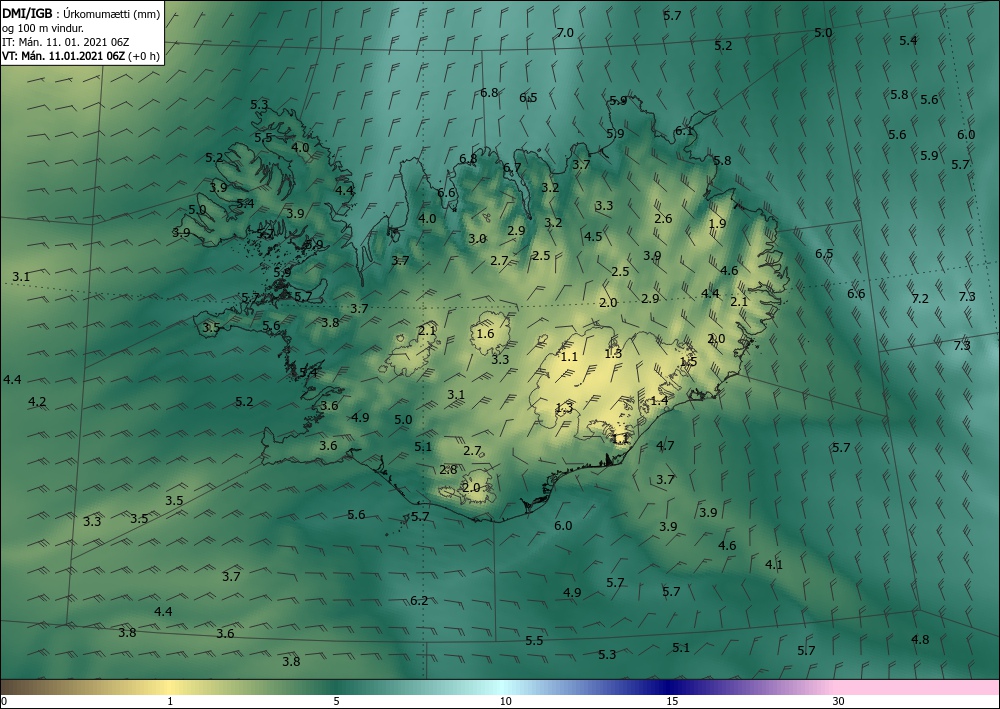Click the bold VT: Mán. 11.01.2021 06Z text
The height and width of the screenshot is (709, 1000).
pos(64,56)
